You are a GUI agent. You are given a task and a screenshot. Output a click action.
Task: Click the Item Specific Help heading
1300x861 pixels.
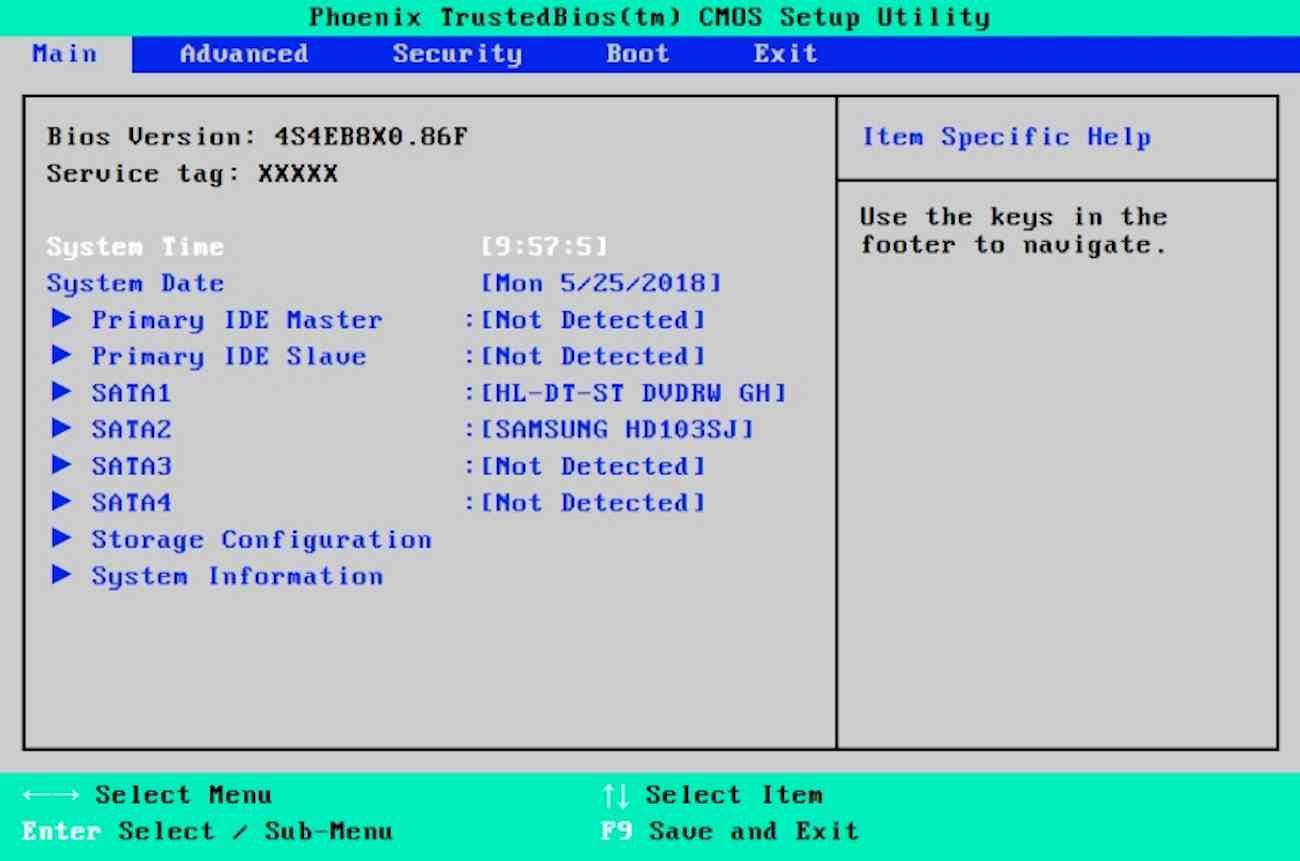click(x=1006, y=138)
